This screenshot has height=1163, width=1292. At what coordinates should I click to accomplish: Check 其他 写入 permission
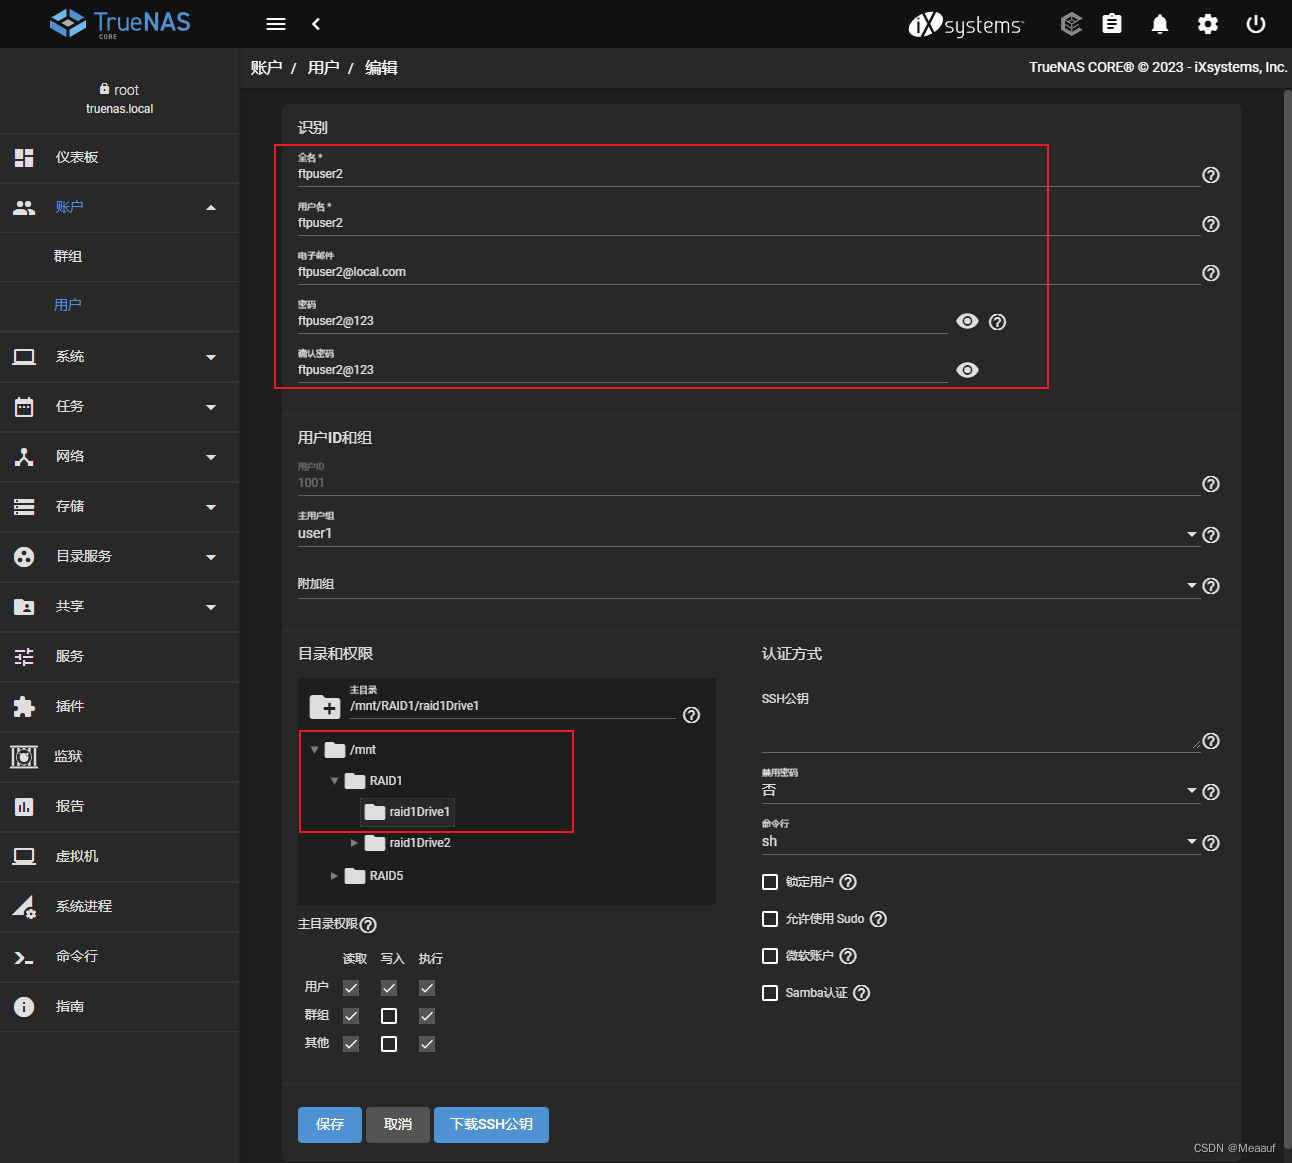389,1044
